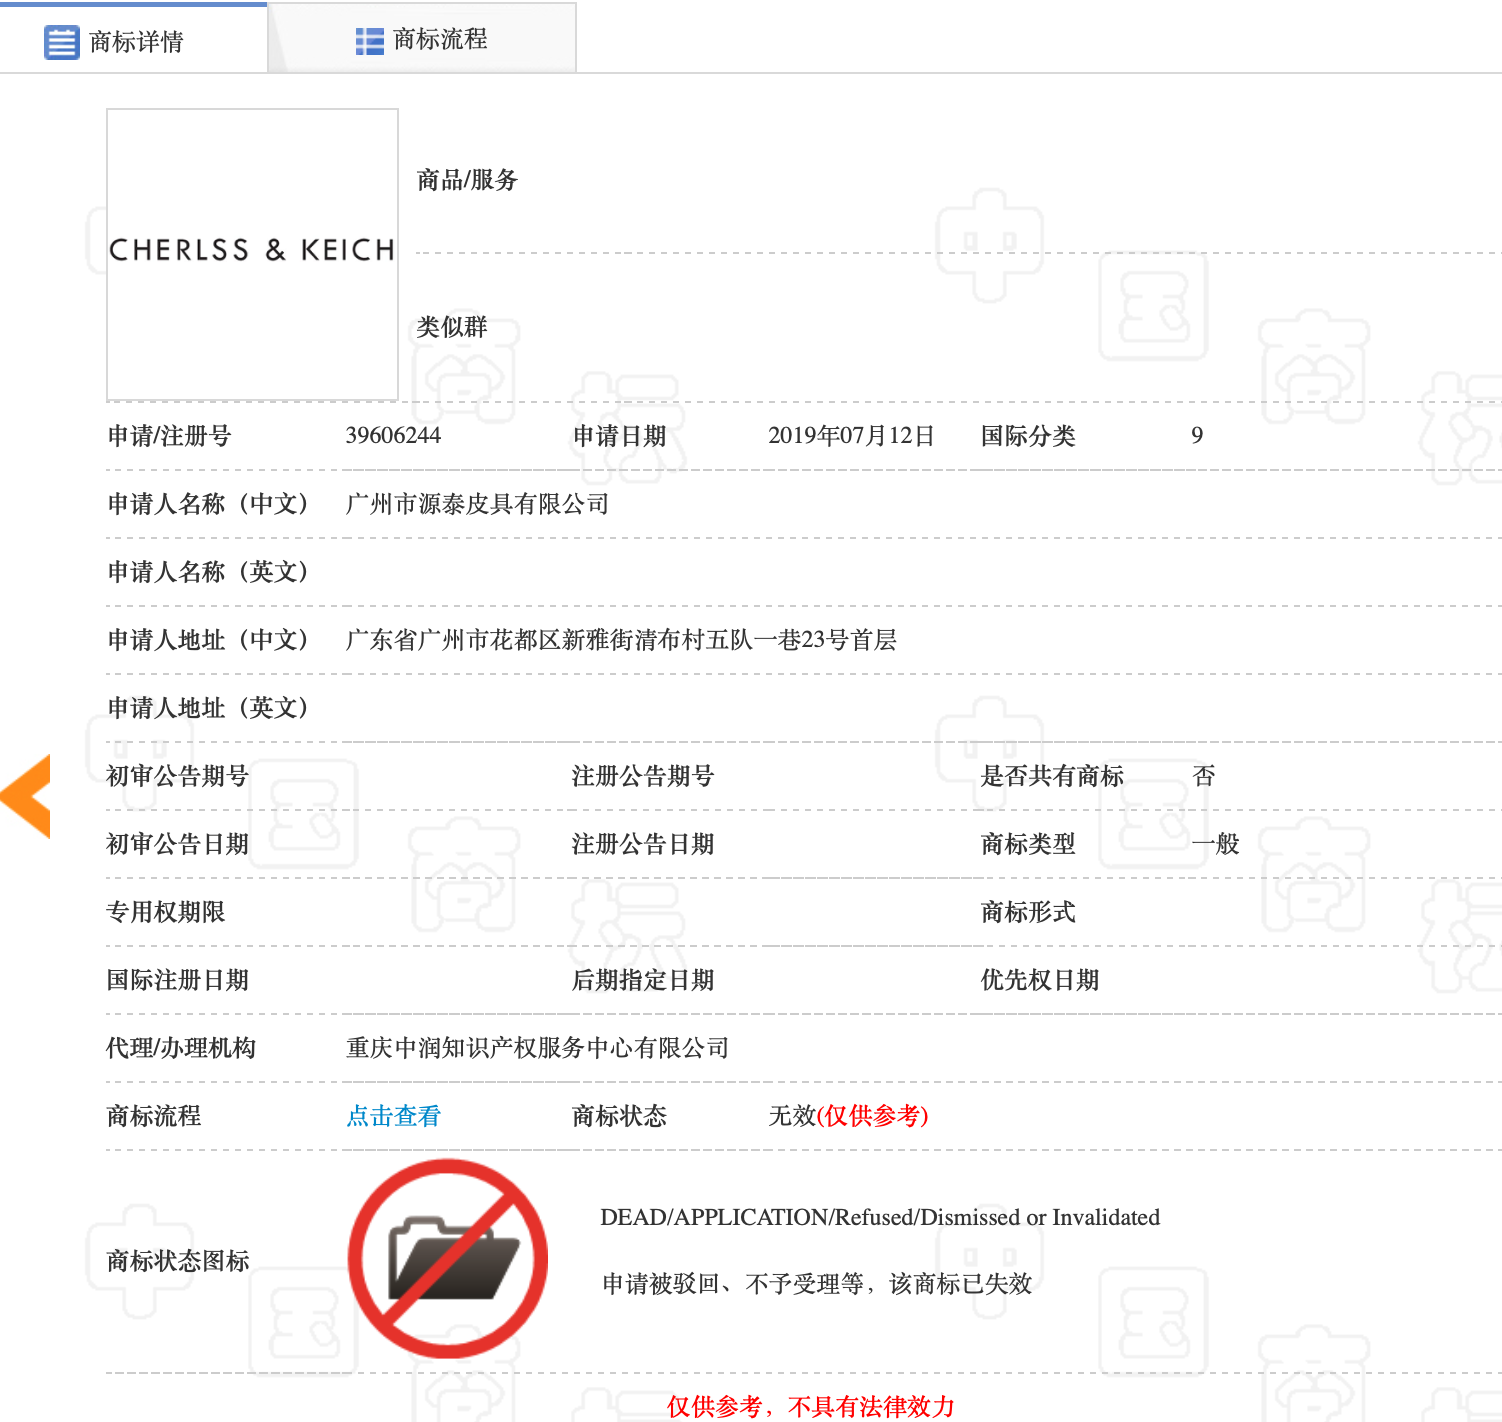Click the 商标类型 value 一般

(1215, 844)
